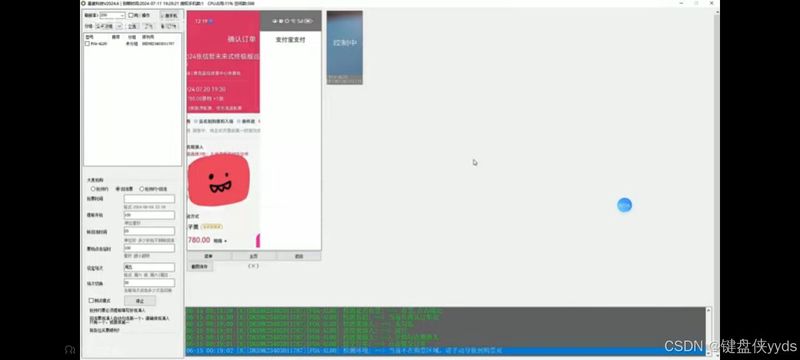Select the blue highlighted last log line
Viewport: 800px width, 360px height.
(x=445, y=351)
